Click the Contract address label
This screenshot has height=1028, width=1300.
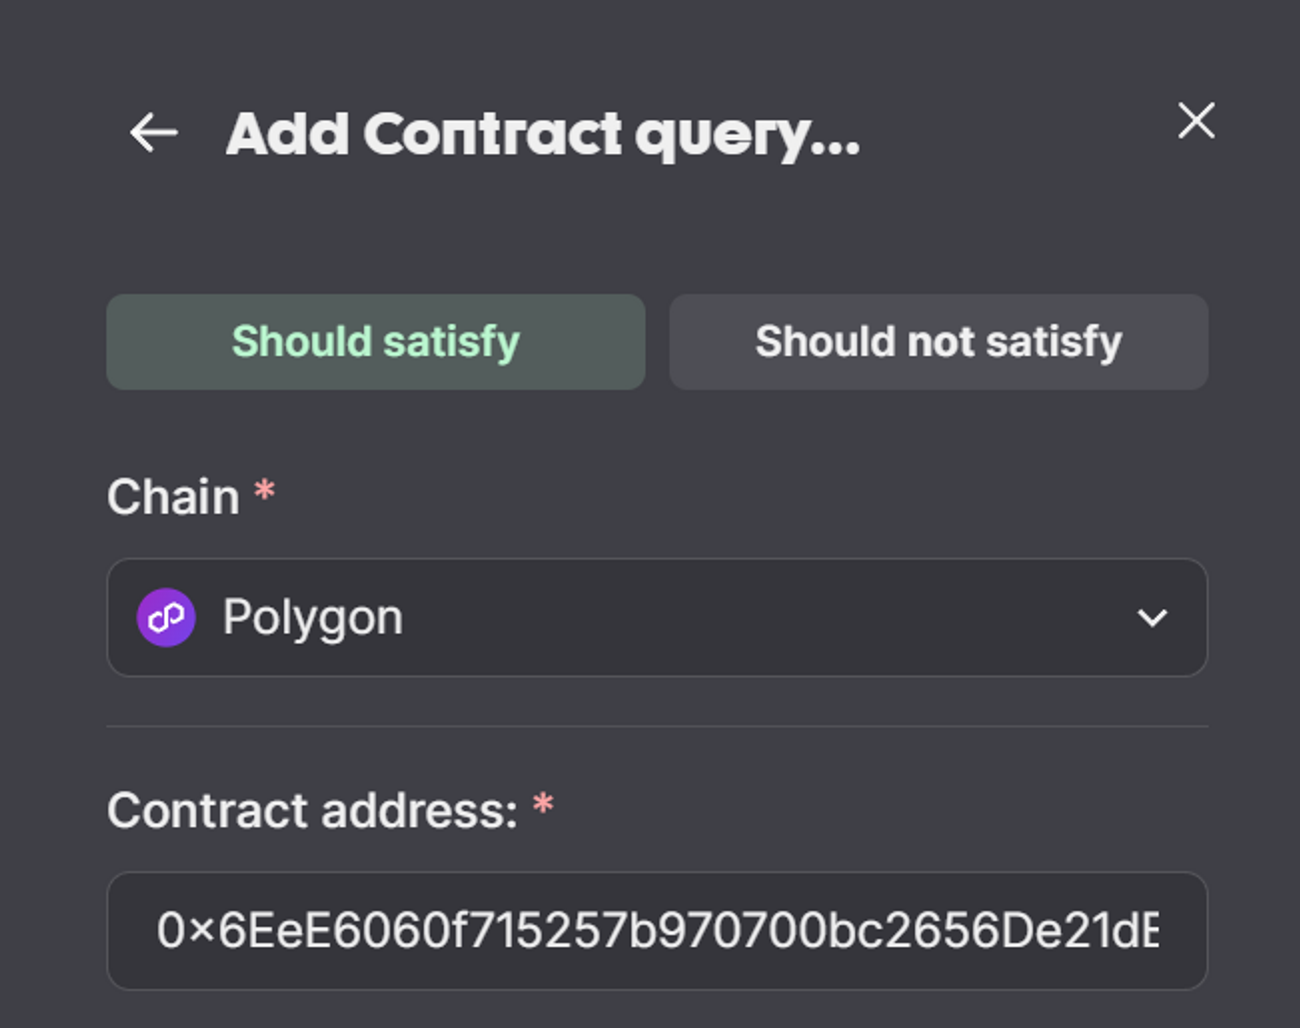(x=313, y=810)
